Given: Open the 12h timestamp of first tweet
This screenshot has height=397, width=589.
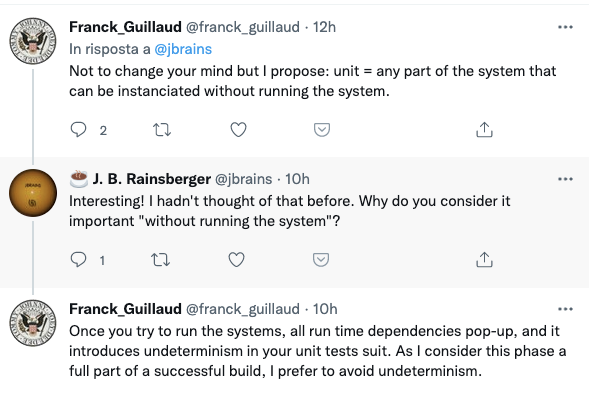Looking at the screenshot, I should click(x=324, y=27).
